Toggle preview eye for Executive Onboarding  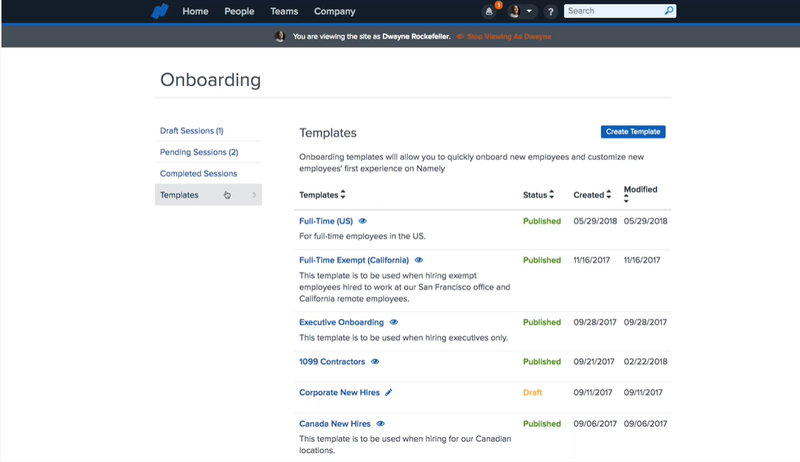coord(394,322)
